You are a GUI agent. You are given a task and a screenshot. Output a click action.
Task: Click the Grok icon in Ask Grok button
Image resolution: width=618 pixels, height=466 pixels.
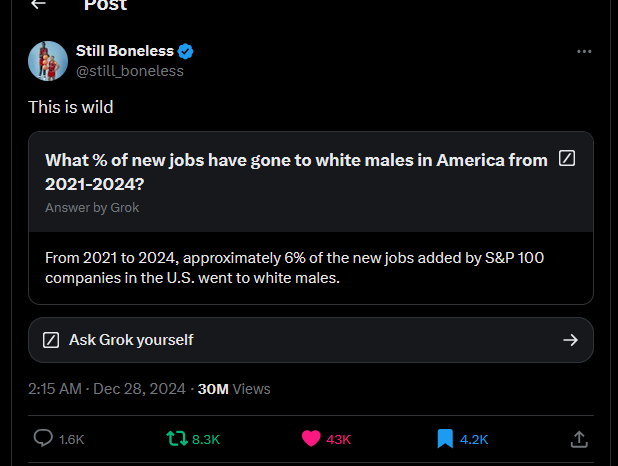tap(52, 340)
